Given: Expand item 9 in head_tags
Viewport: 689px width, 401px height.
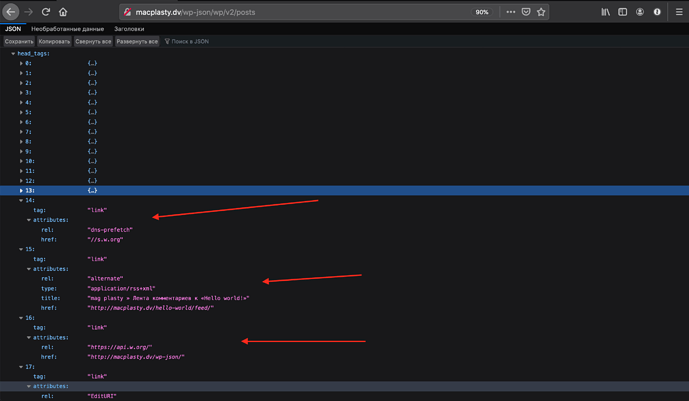Looking at the screenshot, I should (x=21, y=152).
